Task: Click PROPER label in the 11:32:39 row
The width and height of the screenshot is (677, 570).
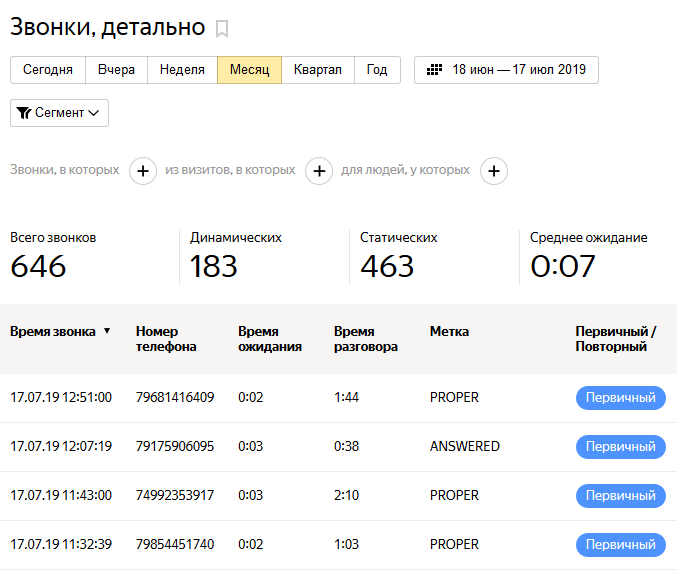Action: (454, 544)
